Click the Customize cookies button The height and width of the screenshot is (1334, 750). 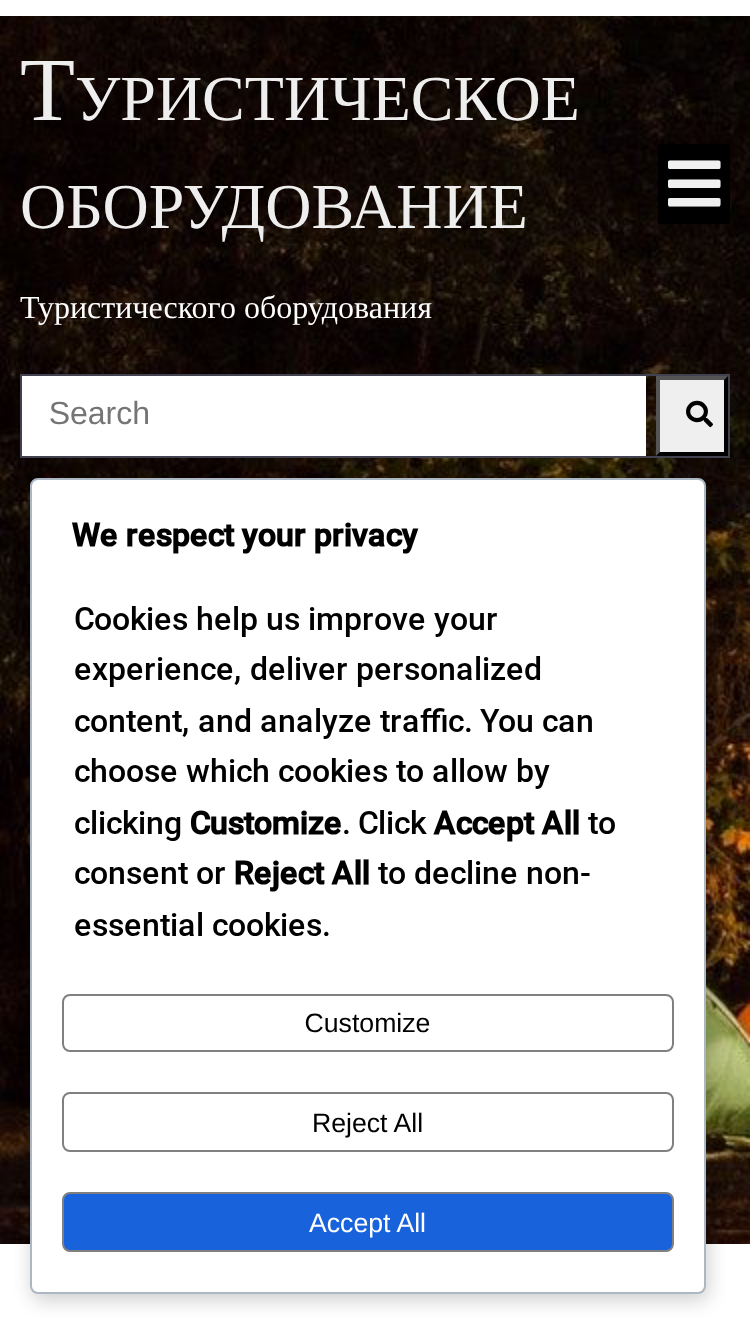[x=368, y=1023]
